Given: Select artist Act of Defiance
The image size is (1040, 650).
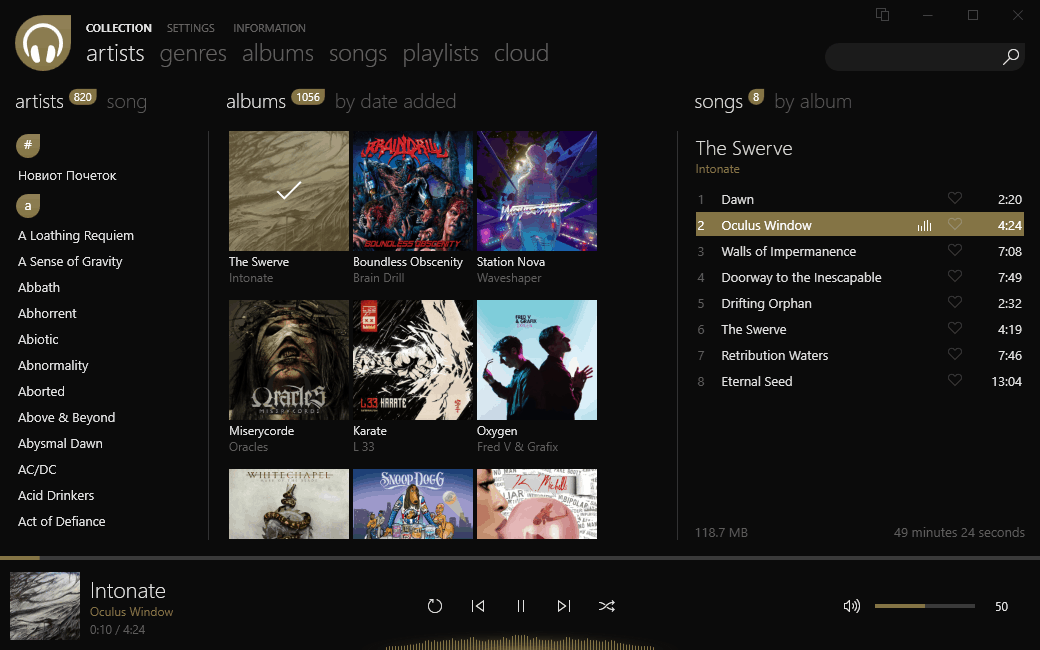Looking at the screenshot, I should 62,521.
